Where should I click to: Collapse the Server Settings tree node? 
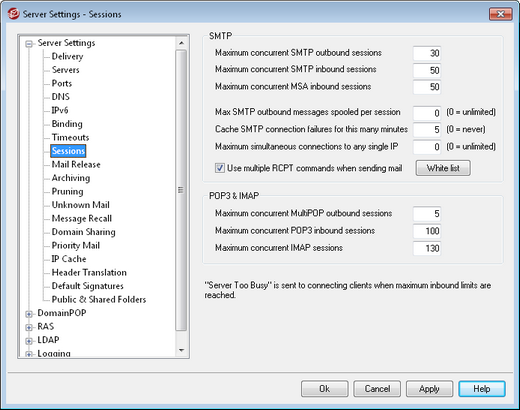coord(29,44)
